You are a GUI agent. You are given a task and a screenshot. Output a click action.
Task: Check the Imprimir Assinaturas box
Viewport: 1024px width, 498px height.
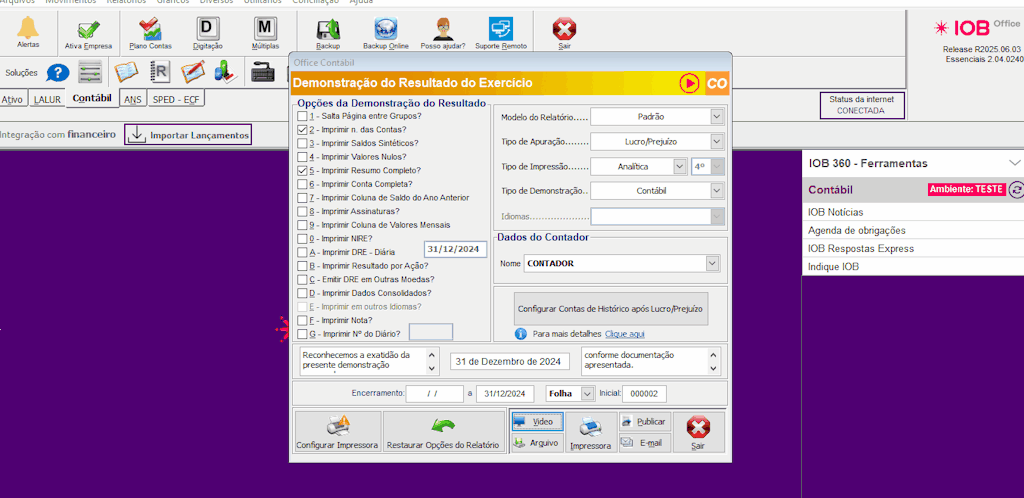(302, 212)
